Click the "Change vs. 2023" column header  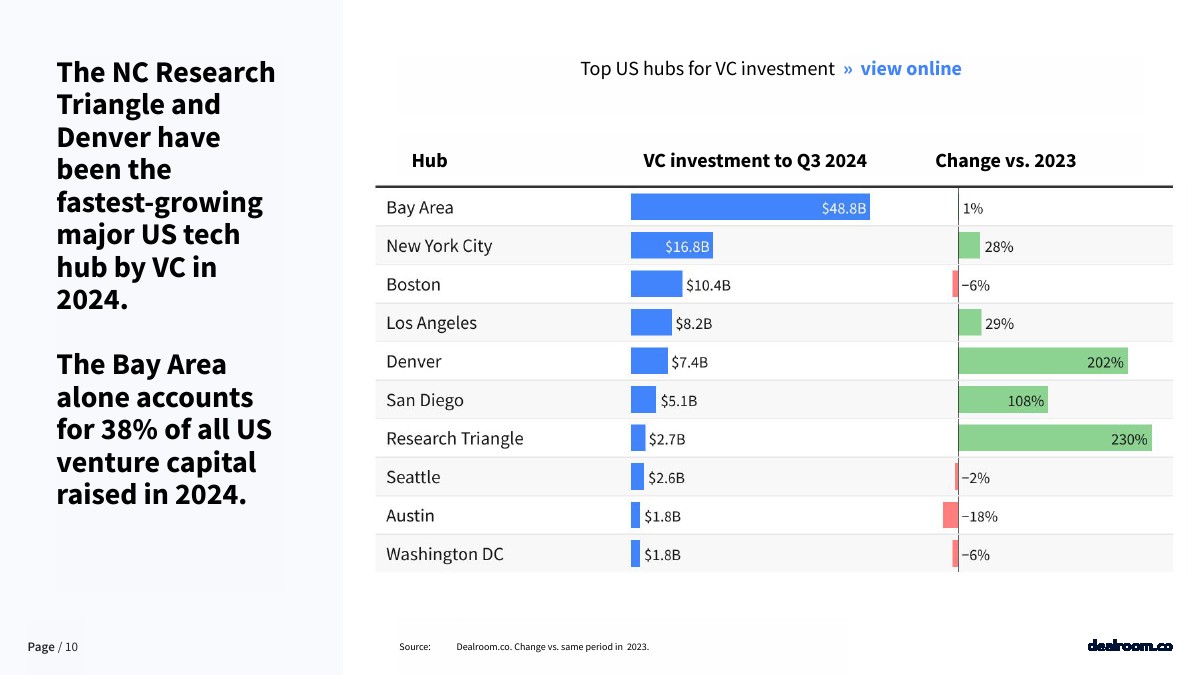click(1005, 161)
